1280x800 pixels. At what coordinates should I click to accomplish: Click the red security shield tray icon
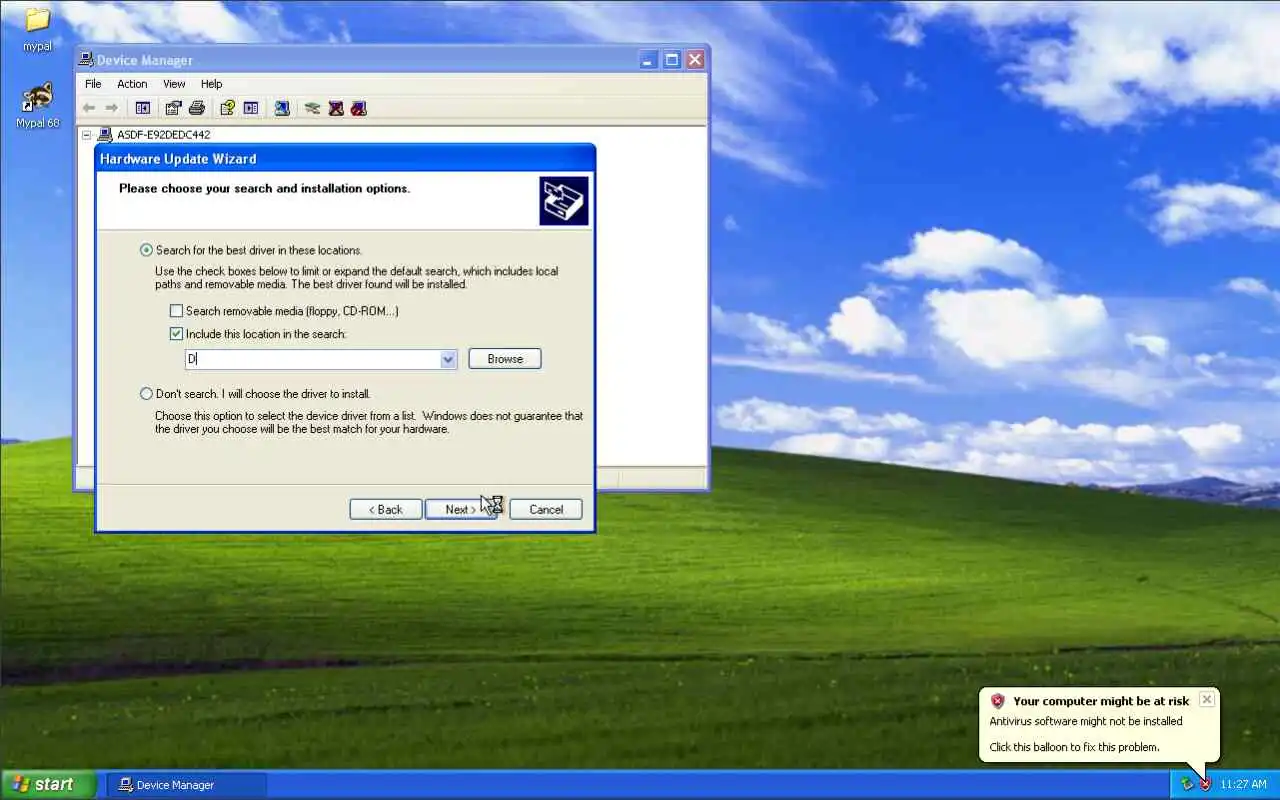(1205, 784)
